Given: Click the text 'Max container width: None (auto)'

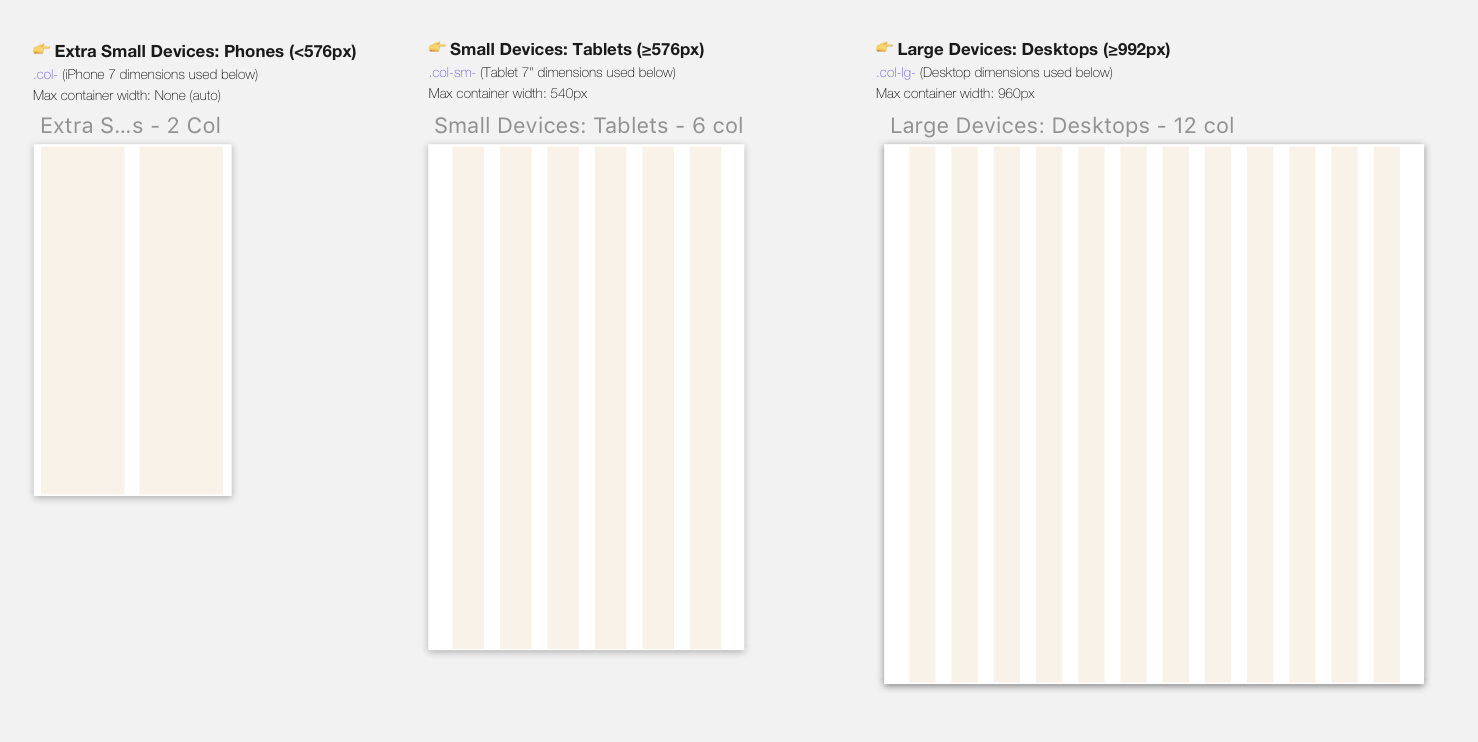Looking at the screenshot, I should pos(127,96).
